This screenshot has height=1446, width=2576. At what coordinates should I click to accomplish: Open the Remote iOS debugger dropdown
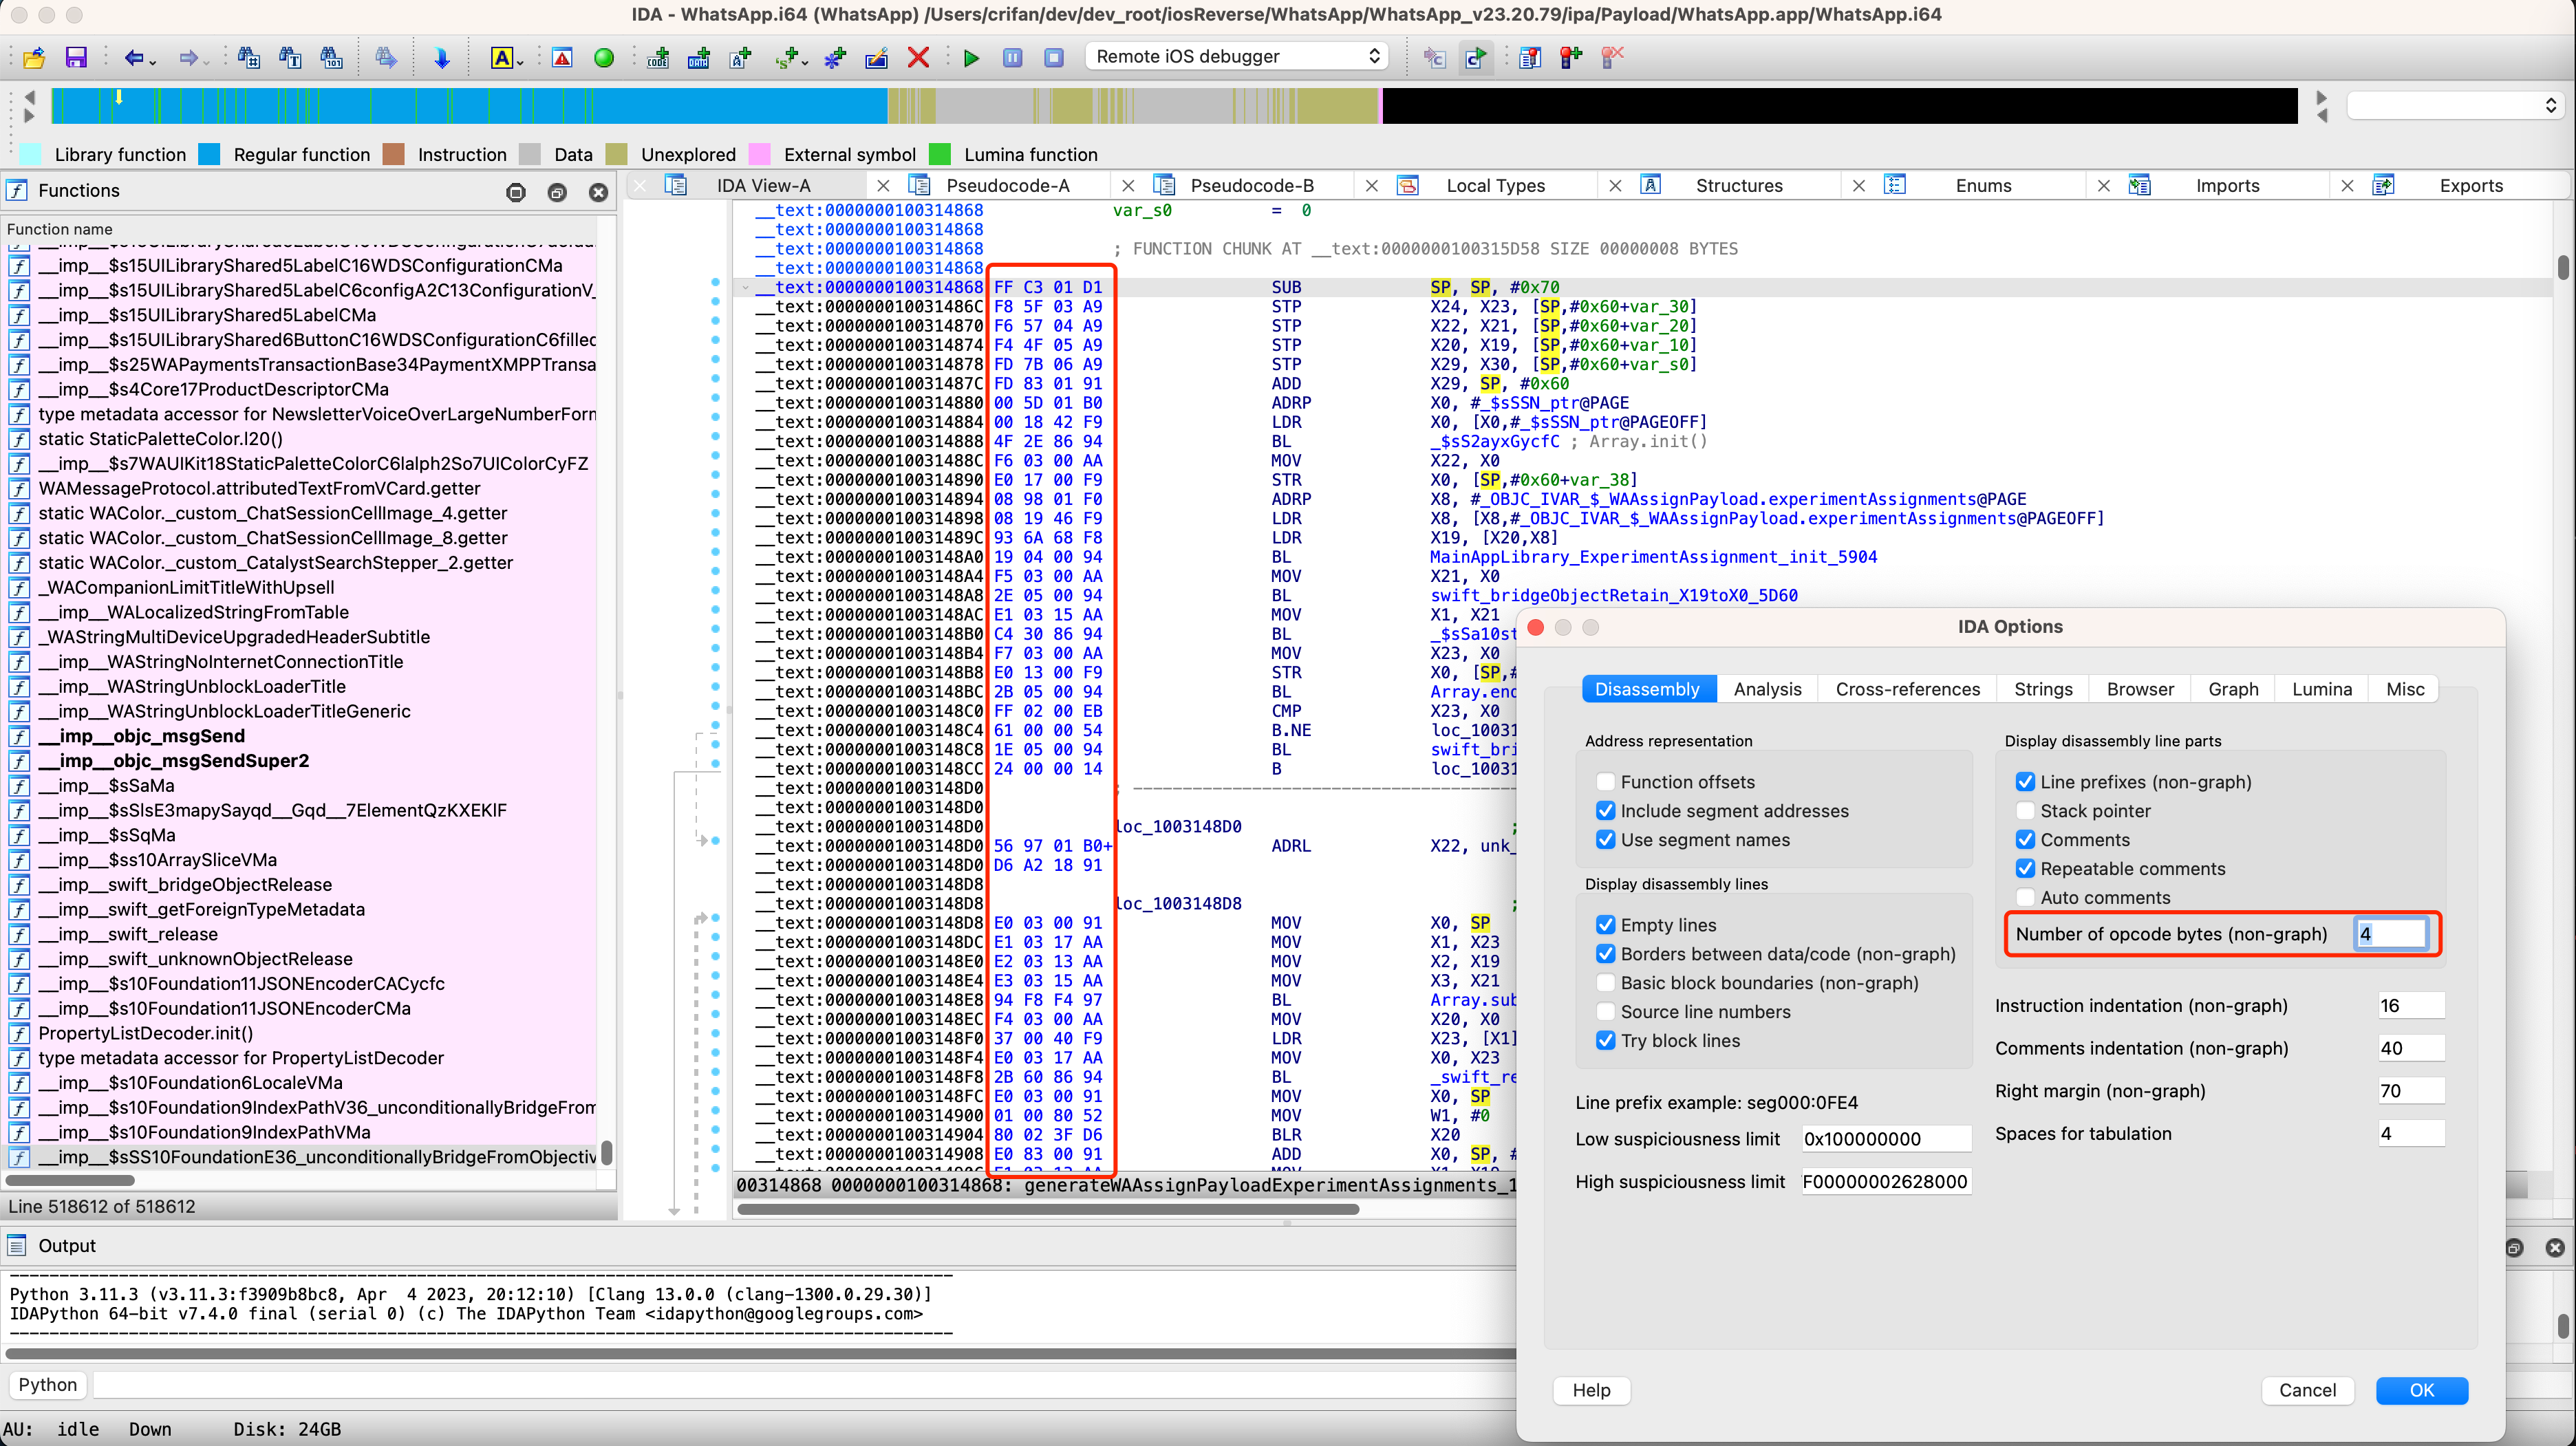tap(1236, 57)
